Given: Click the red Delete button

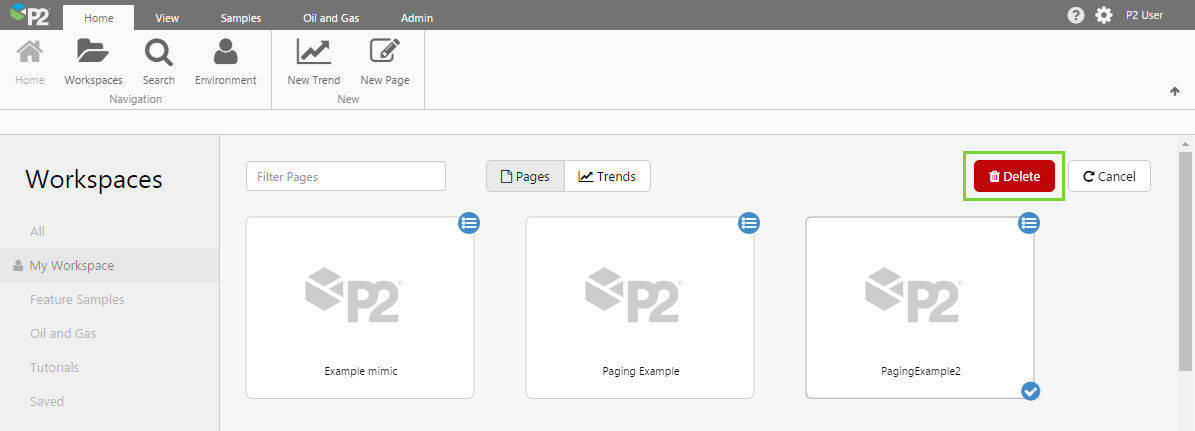Looking at the screenshot, I should pos(1014,176).
